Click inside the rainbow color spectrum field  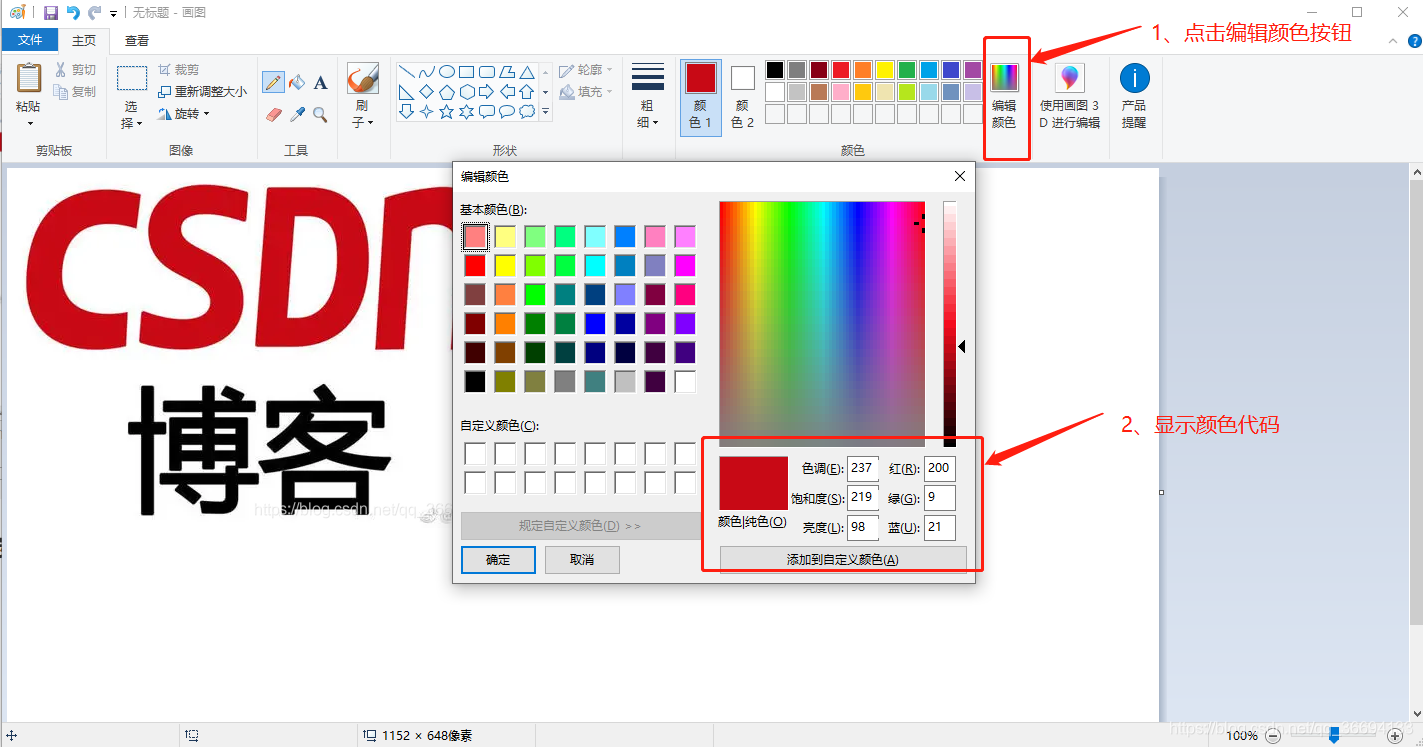[x=822, y=323]
